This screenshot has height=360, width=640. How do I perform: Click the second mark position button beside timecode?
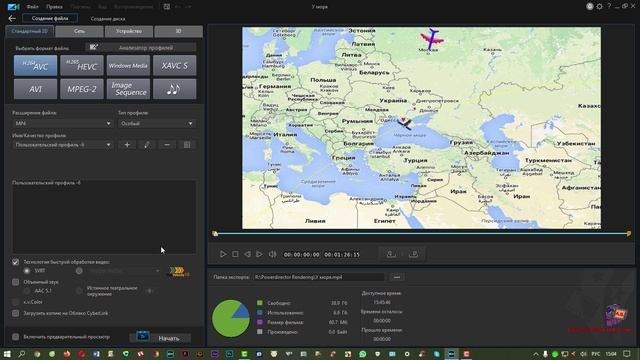click(x=413, y=254)
